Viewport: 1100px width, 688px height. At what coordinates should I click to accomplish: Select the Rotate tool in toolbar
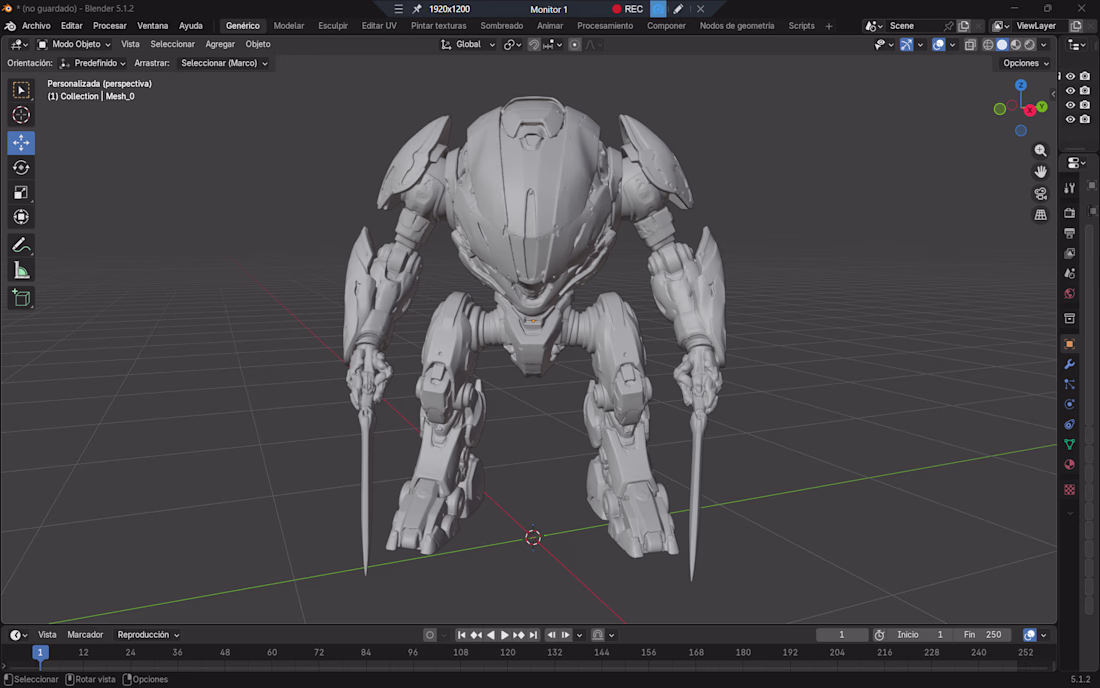click(21, 168)
